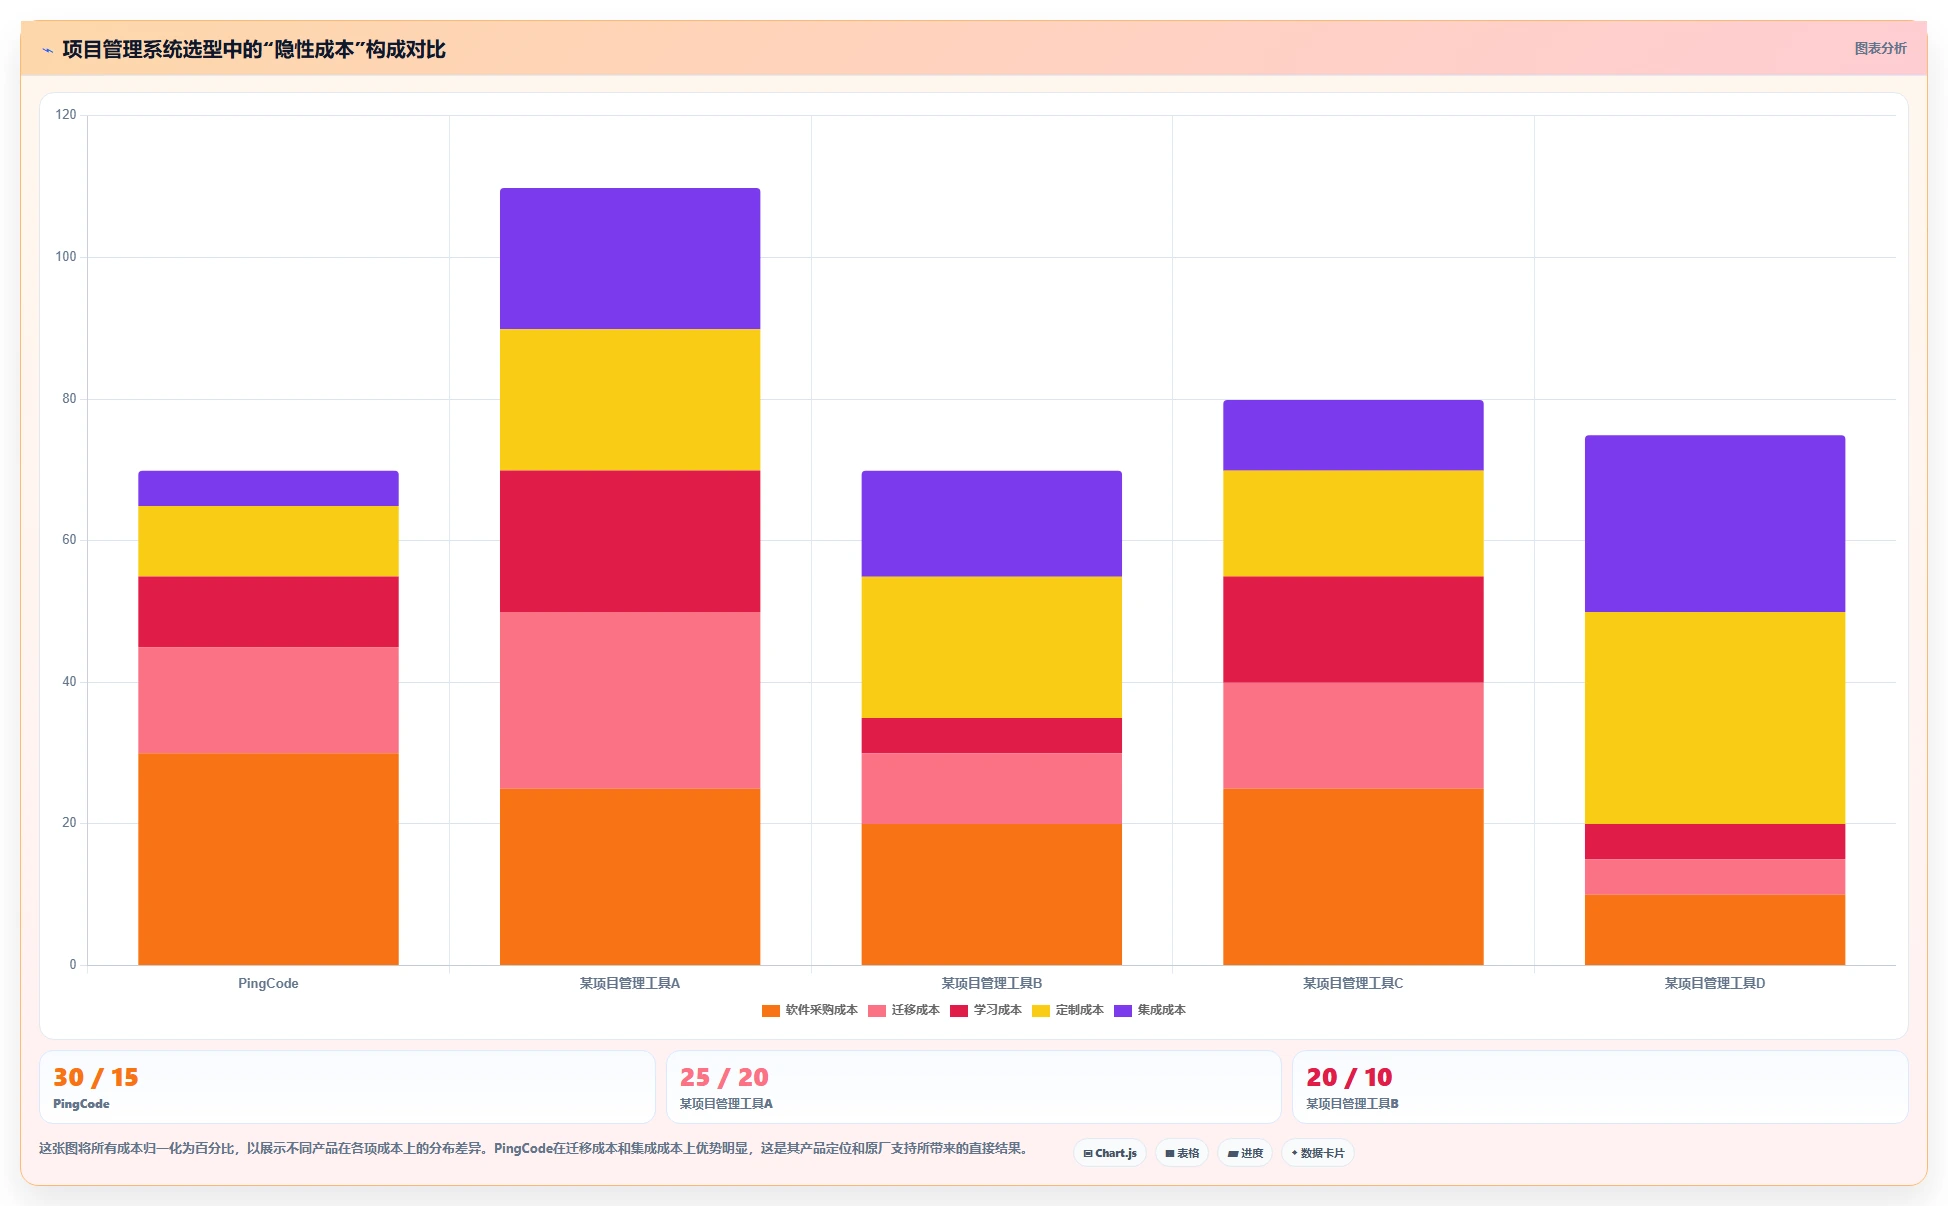Open the "20 / 10" 某项目管理工具B data card
Image resolution: width=1948 pixels, height=1206 pixels.
click(x=1600, y=1087)
